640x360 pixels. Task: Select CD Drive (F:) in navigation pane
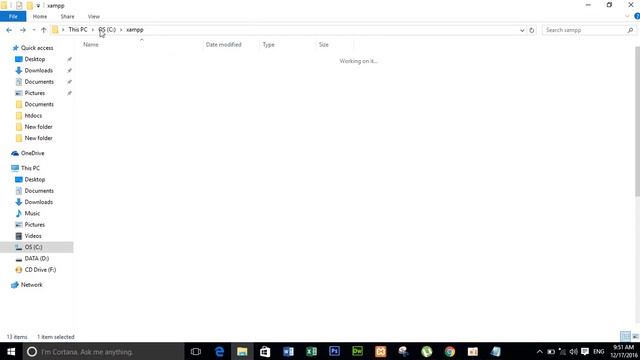40,270
